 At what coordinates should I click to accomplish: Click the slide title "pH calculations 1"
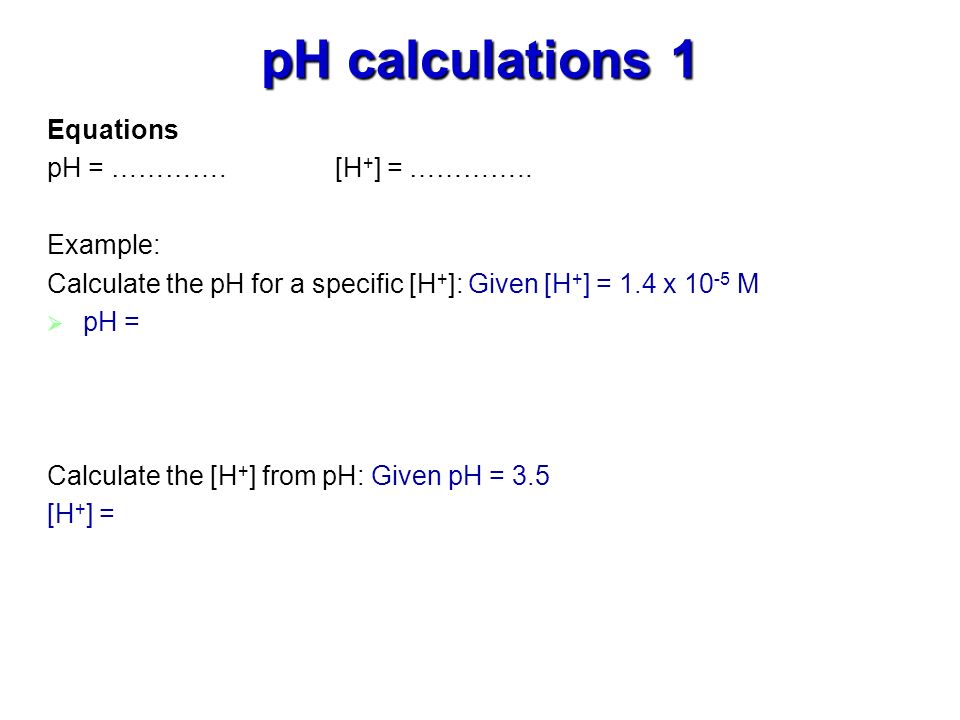[479, 61]
